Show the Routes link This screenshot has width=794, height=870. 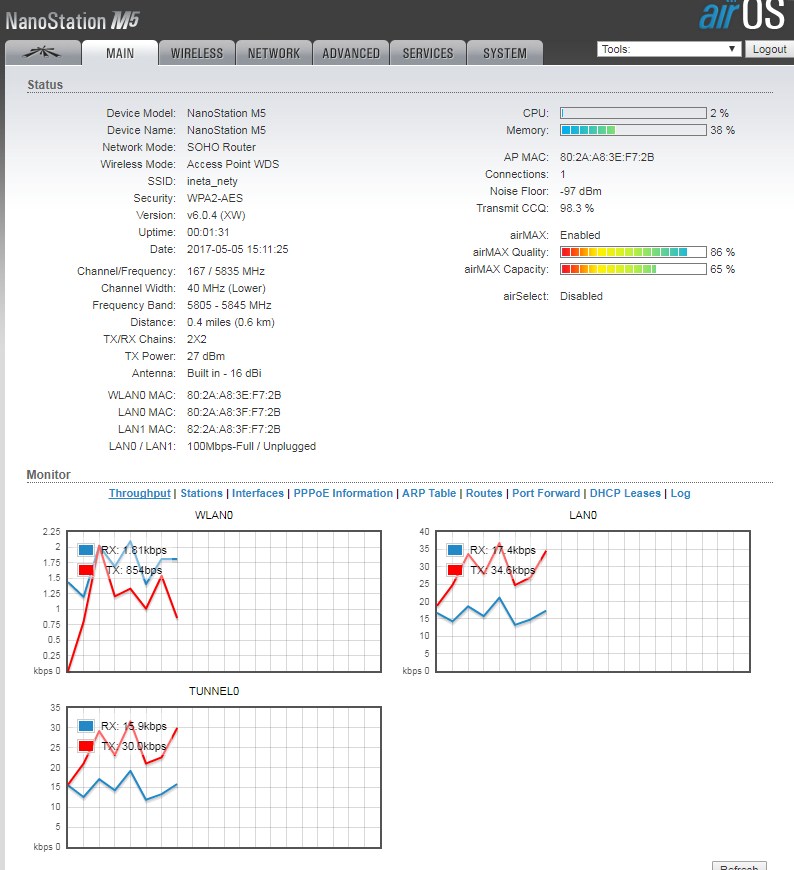484,493
